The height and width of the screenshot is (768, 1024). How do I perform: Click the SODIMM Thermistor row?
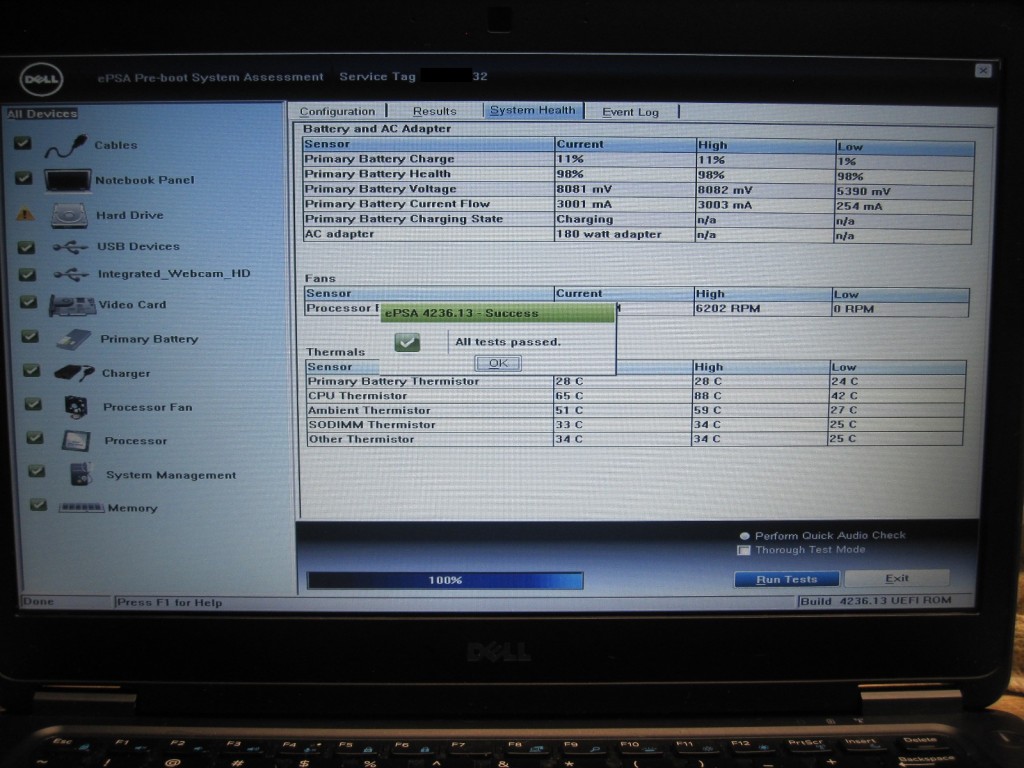click(635, 424)
